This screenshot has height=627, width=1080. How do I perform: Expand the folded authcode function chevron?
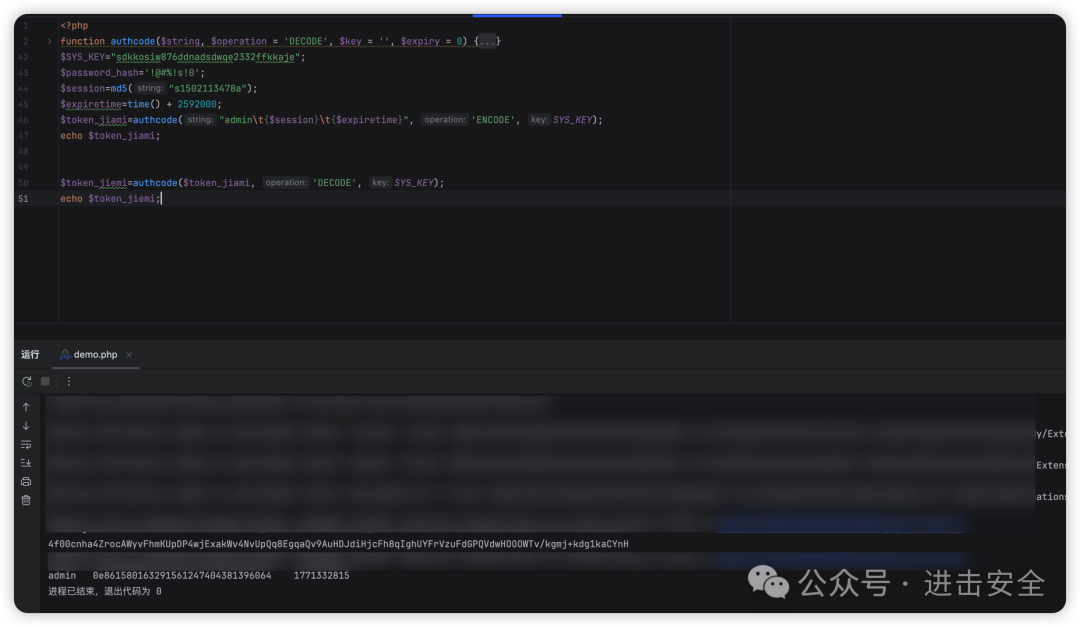pos(49,41)
